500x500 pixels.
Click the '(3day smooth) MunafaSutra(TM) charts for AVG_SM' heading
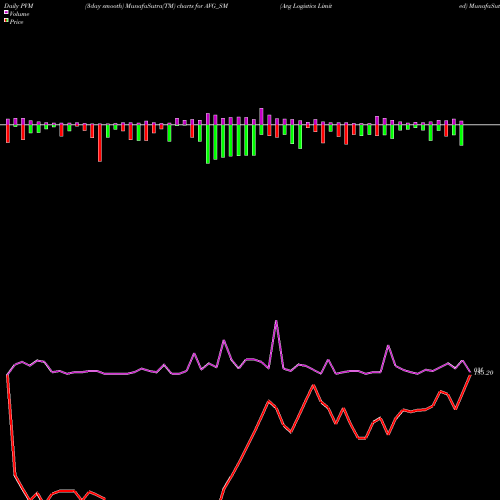coord(156,6)
